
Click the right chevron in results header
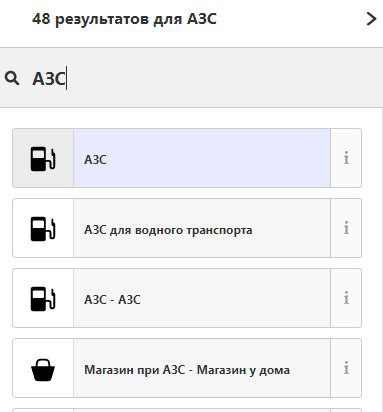371,19
